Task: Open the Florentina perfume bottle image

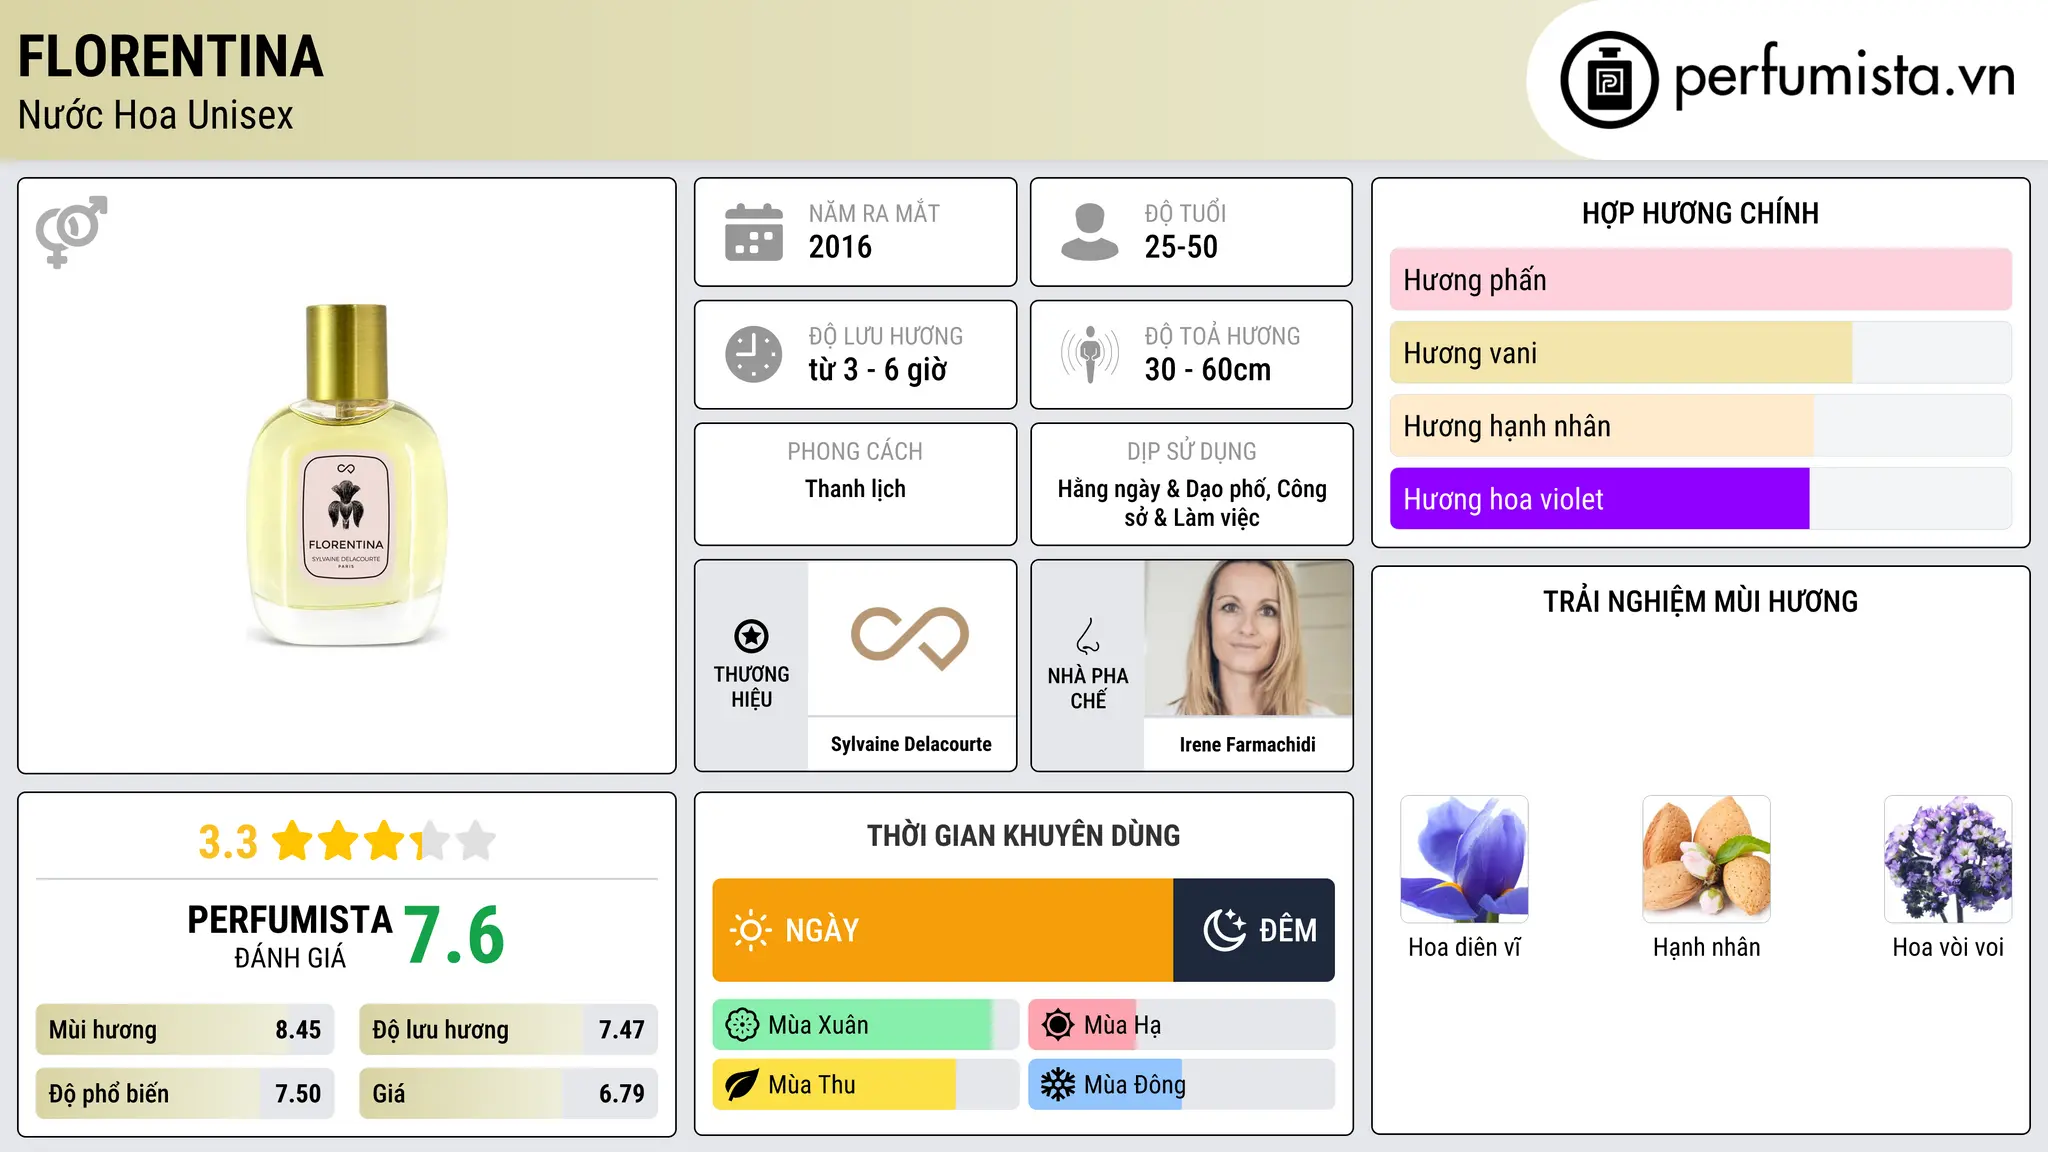Action: (x=347, y=475)
